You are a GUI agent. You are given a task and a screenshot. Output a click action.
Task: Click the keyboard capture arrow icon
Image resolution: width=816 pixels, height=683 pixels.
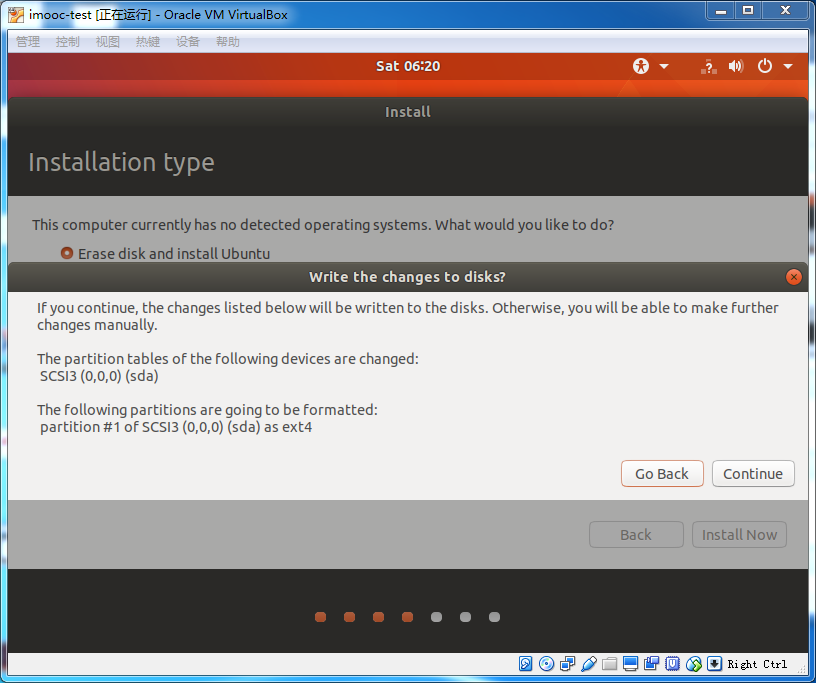pos(715,664)
